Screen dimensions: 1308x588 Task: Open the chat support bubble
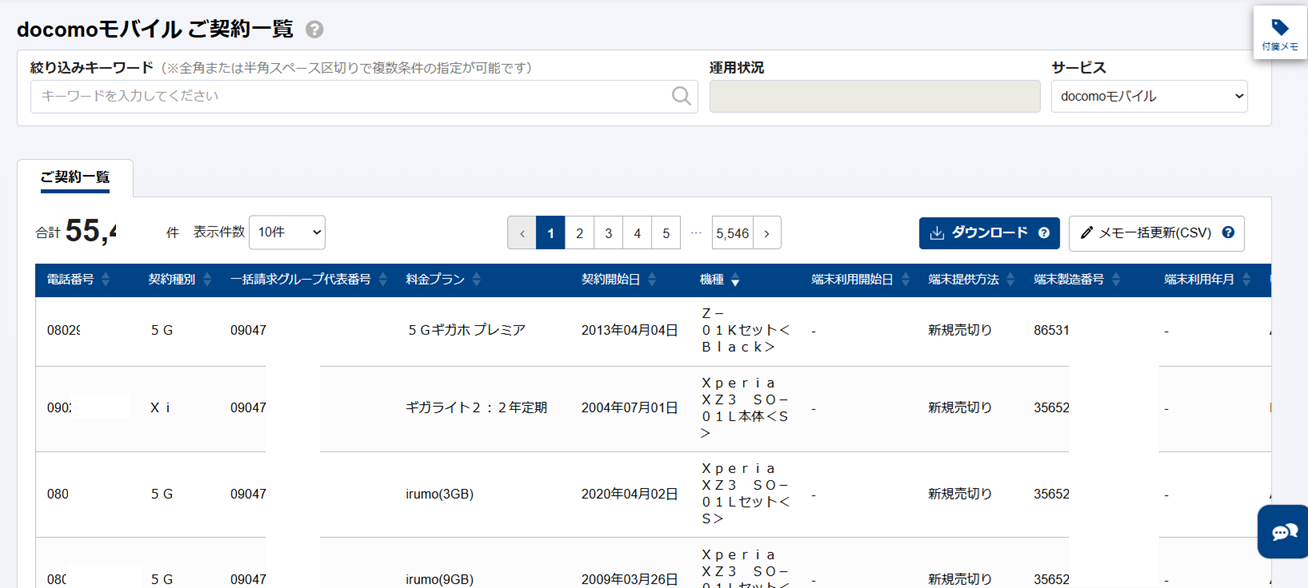pos(1283,531)
